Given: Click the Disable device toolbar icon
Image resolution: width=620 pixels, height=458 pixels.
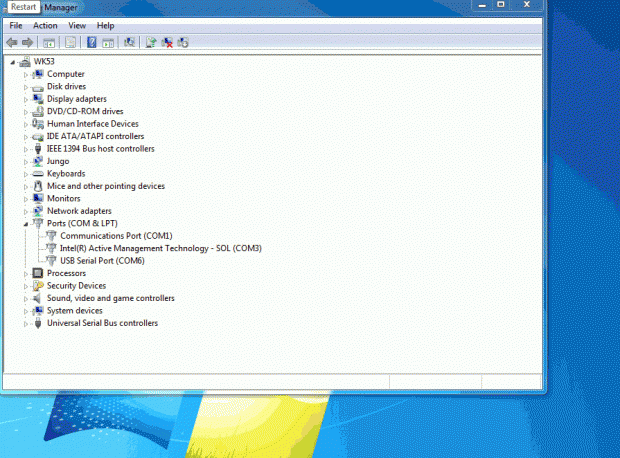Looking at the screenshot, I should (183, 42).
